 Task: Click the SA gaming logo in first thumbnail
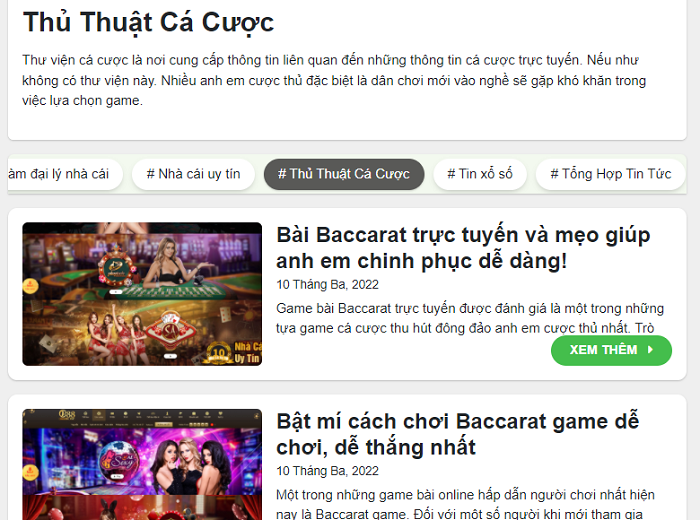click(170, 332)
